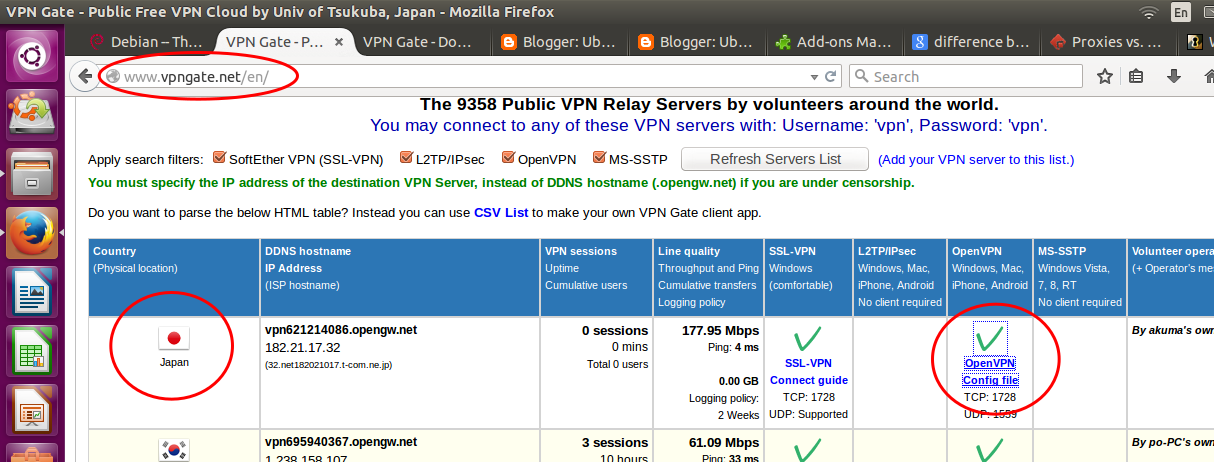Click the South Korea flag icon

coord(174,451)
